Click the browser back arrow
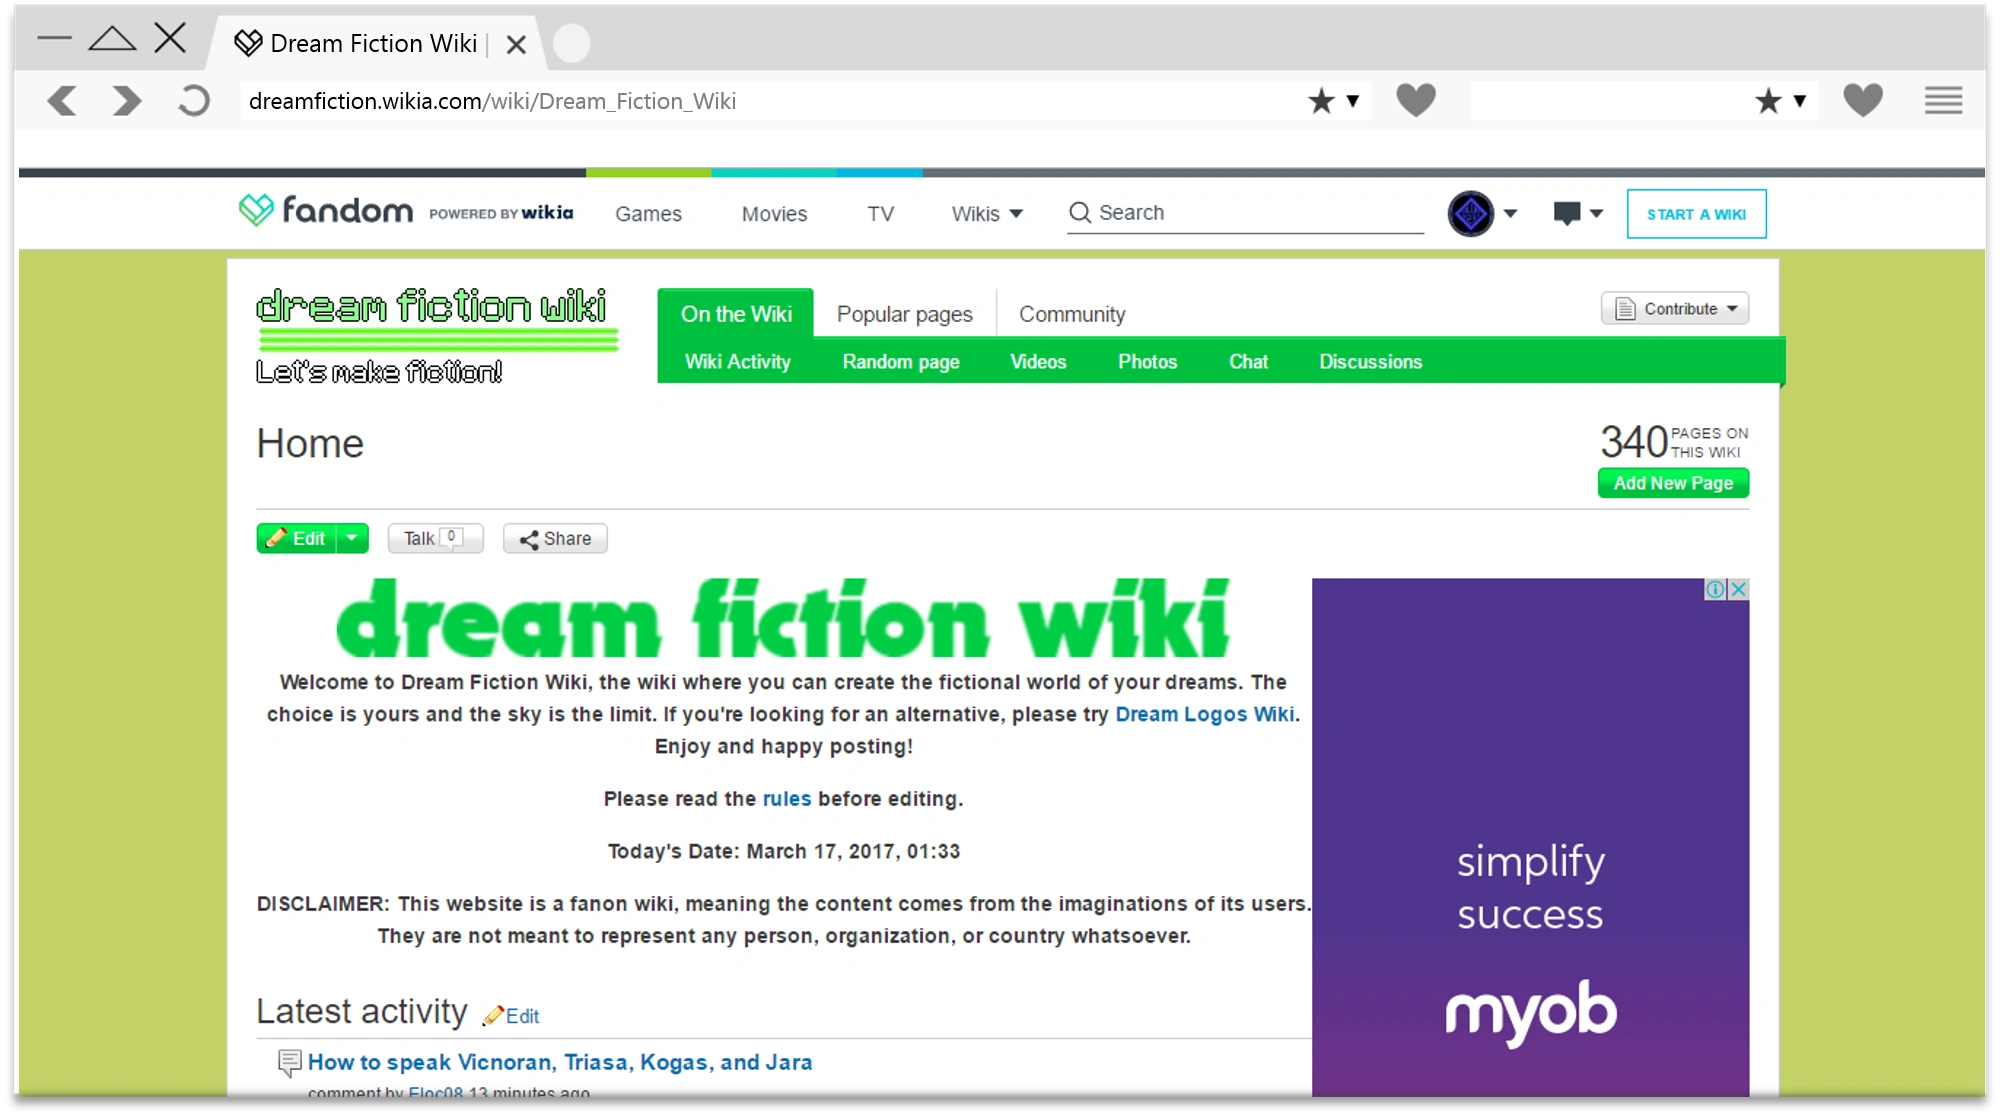 point(62,101)
